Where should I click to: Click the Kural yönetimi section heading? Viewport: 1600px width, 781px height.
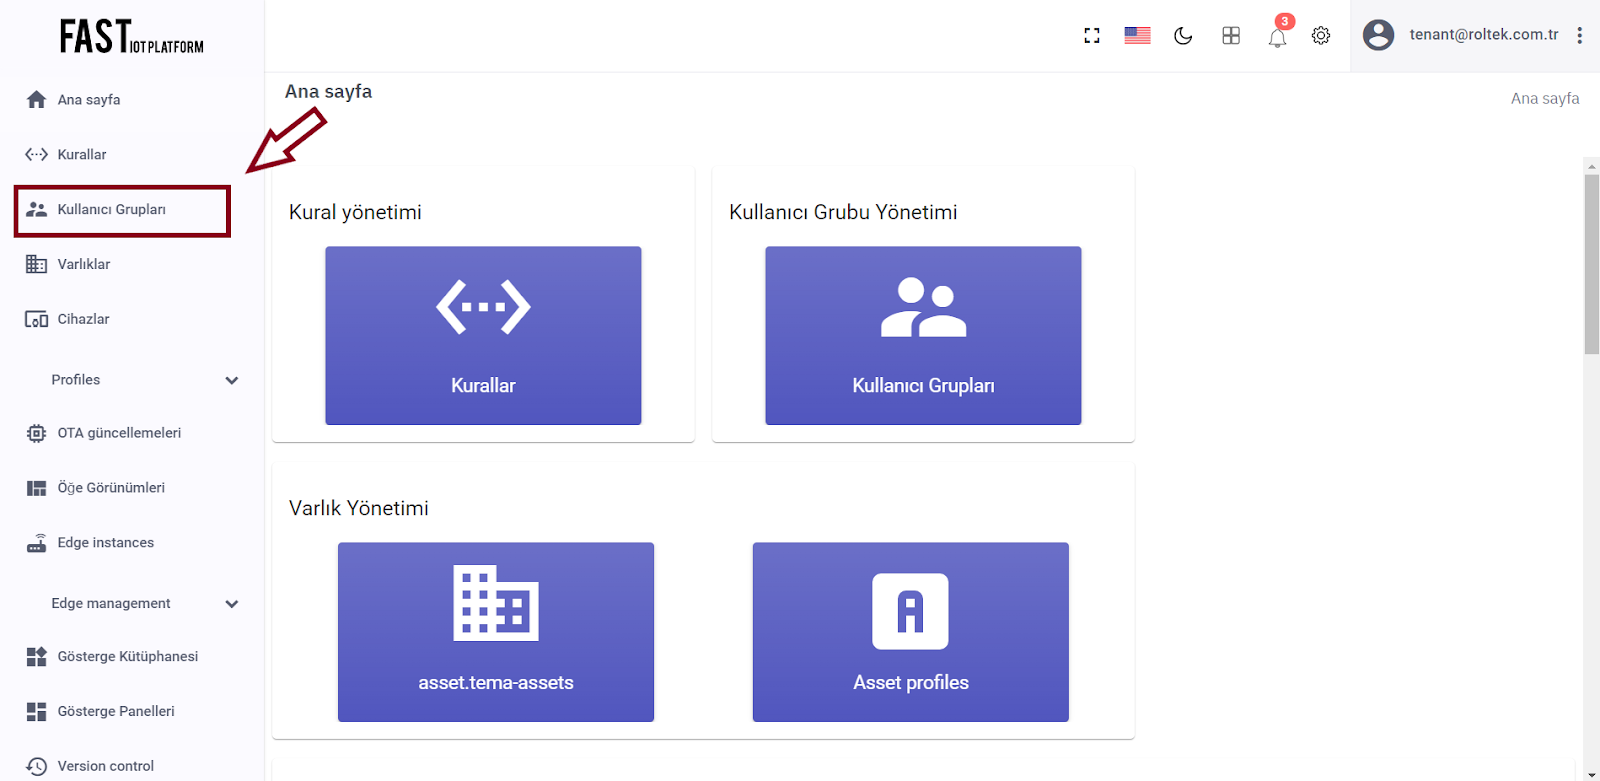[355, 212]
